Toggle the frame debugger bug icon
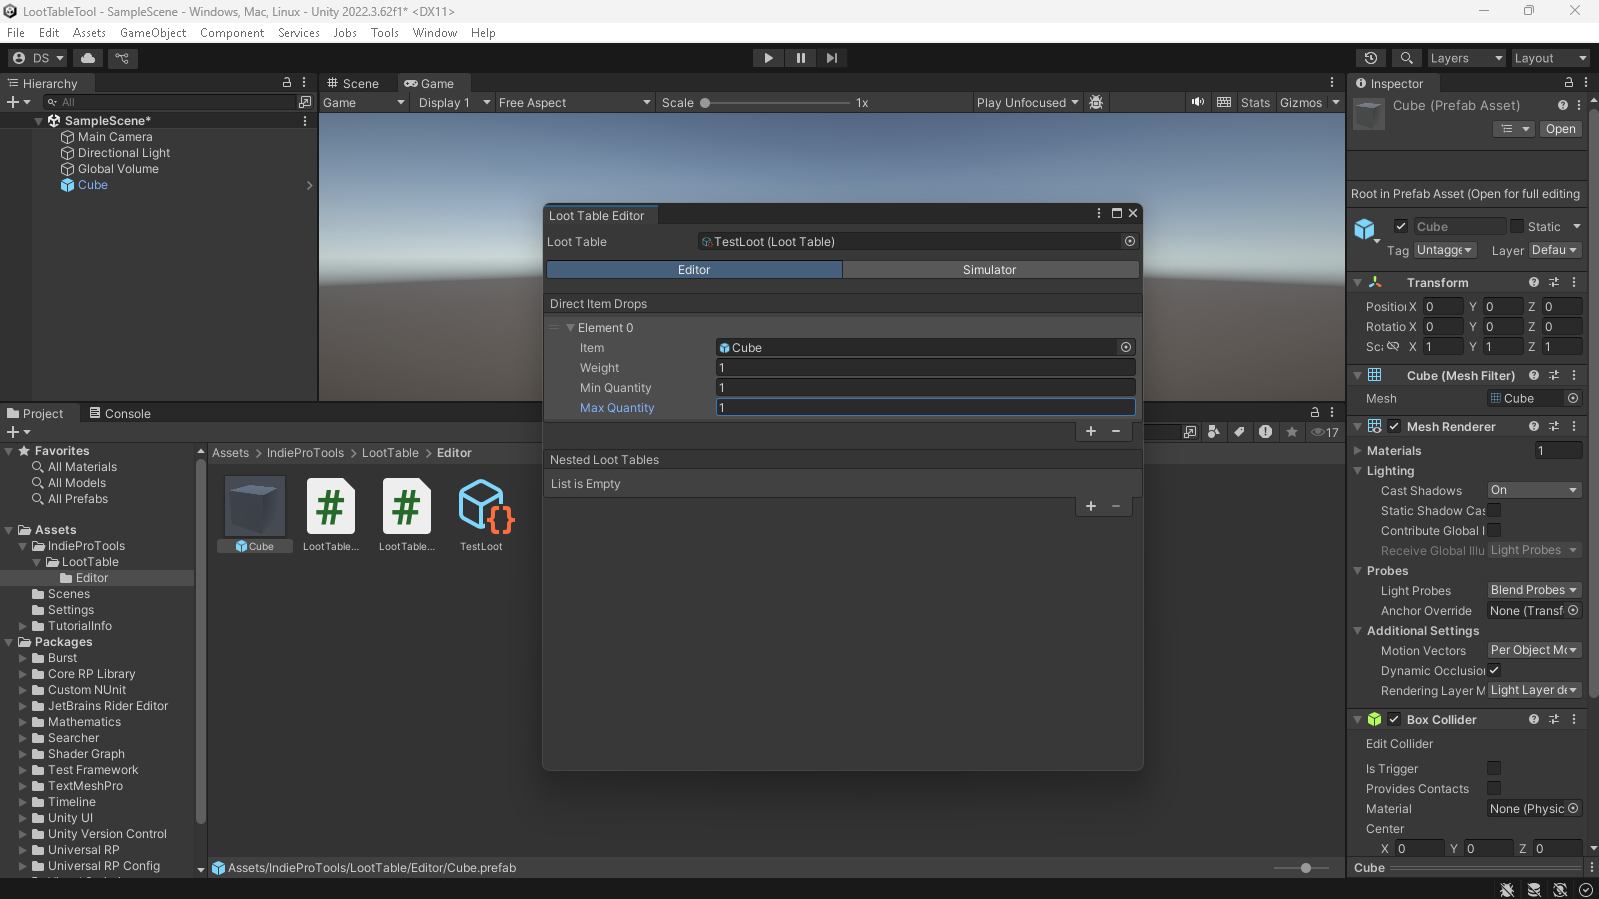Screen dimensions: 1599x899 (x=1096, y=102)
